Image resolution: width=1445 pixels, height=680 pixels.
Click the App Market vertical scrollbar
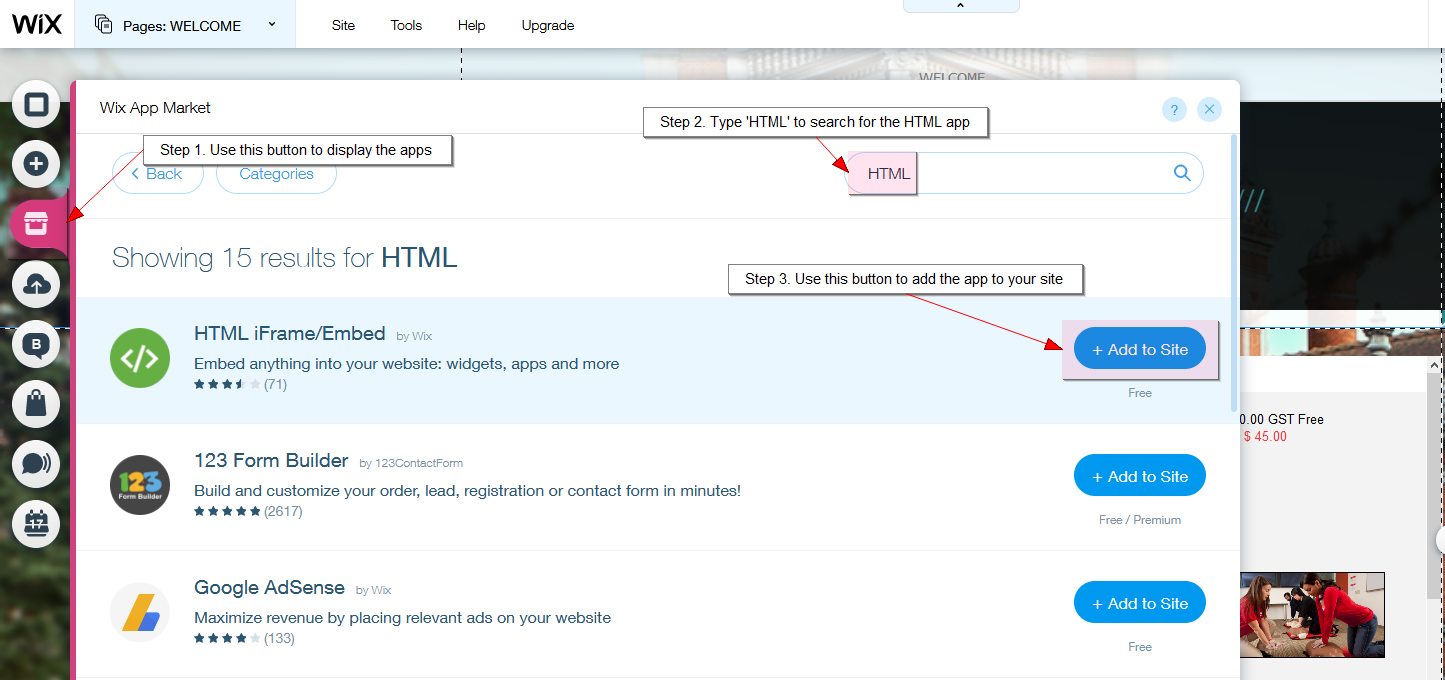1235,273
